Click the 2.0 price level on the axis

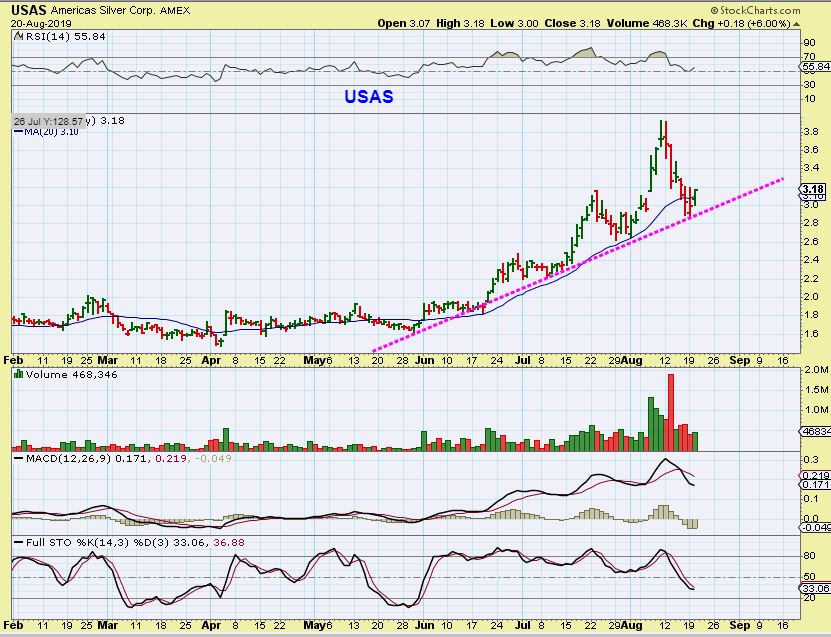click(x=810, y=296)
